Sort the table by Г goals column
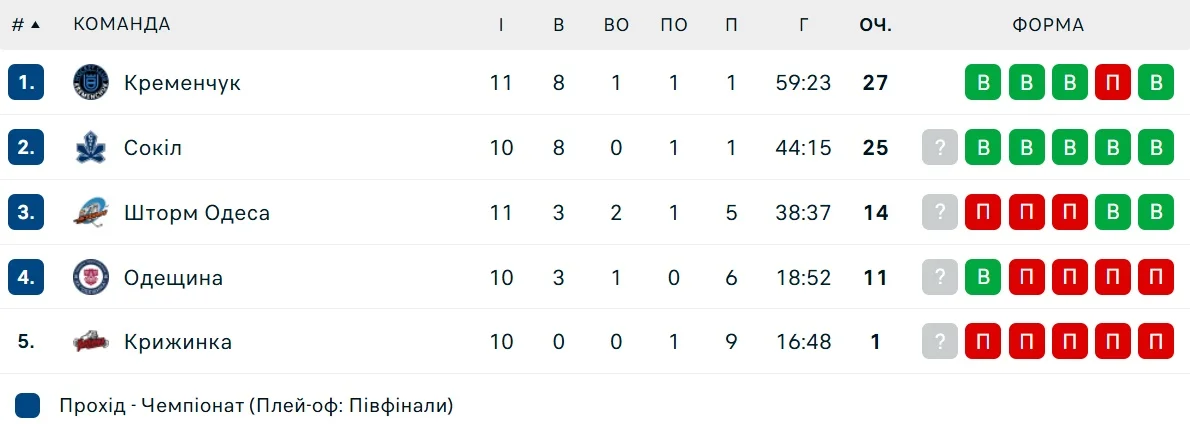 click(803, 25)
